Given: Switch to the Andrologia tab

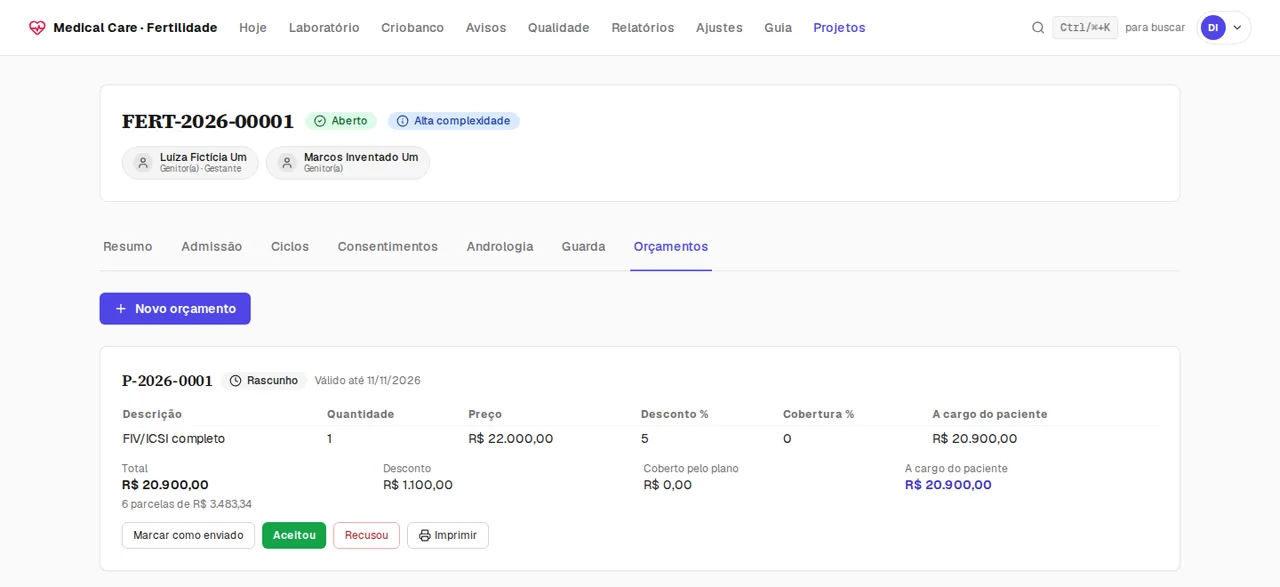Looking at the screenshot, I should tap(500, 247).
